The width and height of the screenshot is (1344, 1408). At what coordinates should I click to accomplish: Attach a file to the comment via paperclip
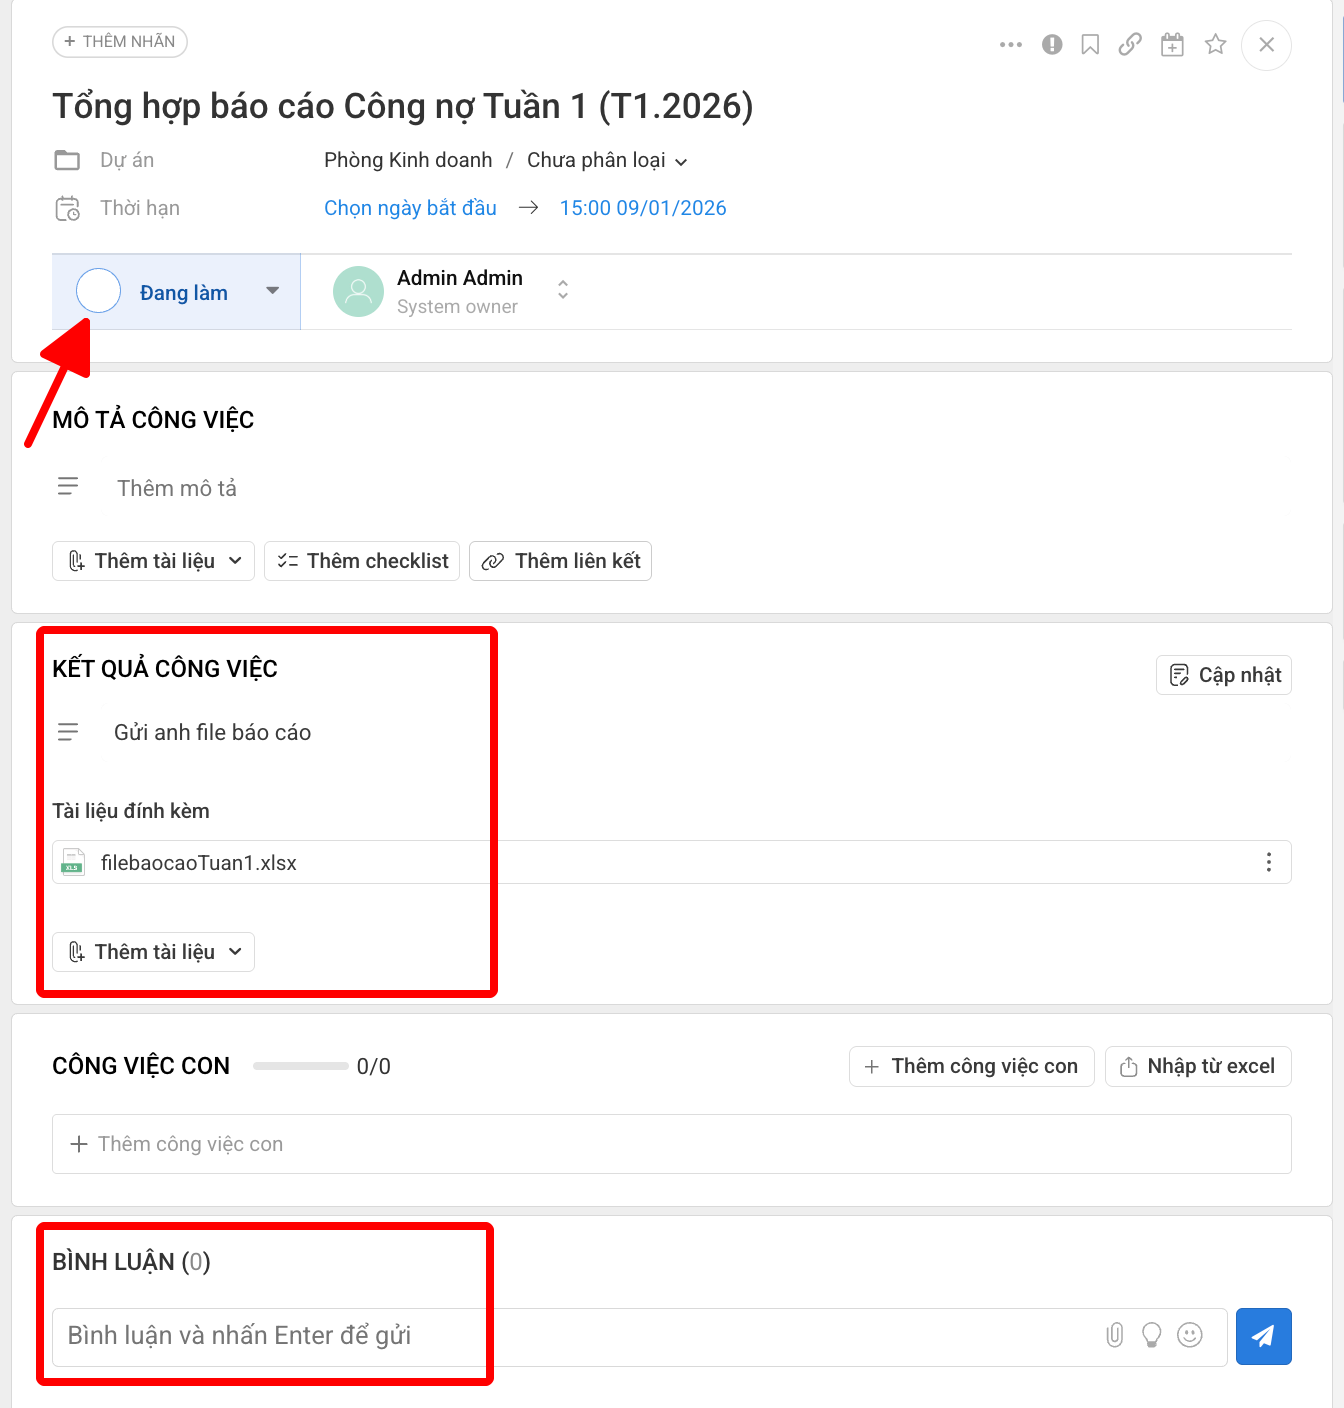pos(1113,1336)
